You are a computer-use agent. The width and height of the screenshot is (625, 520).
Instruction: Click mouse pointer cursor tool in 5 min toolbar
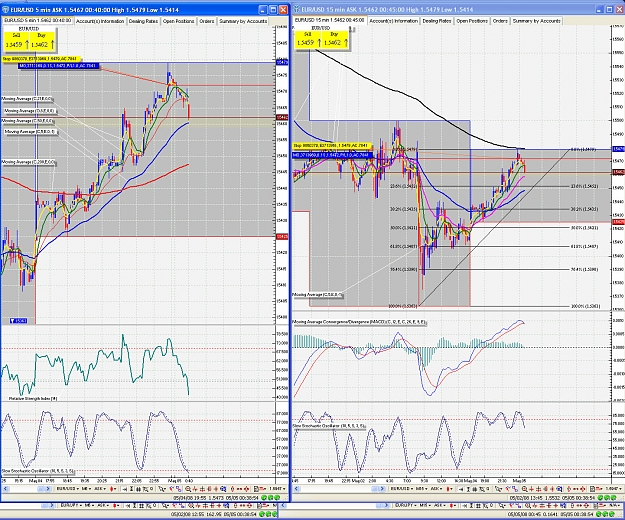pyautogui.click(x=162, y=489)
